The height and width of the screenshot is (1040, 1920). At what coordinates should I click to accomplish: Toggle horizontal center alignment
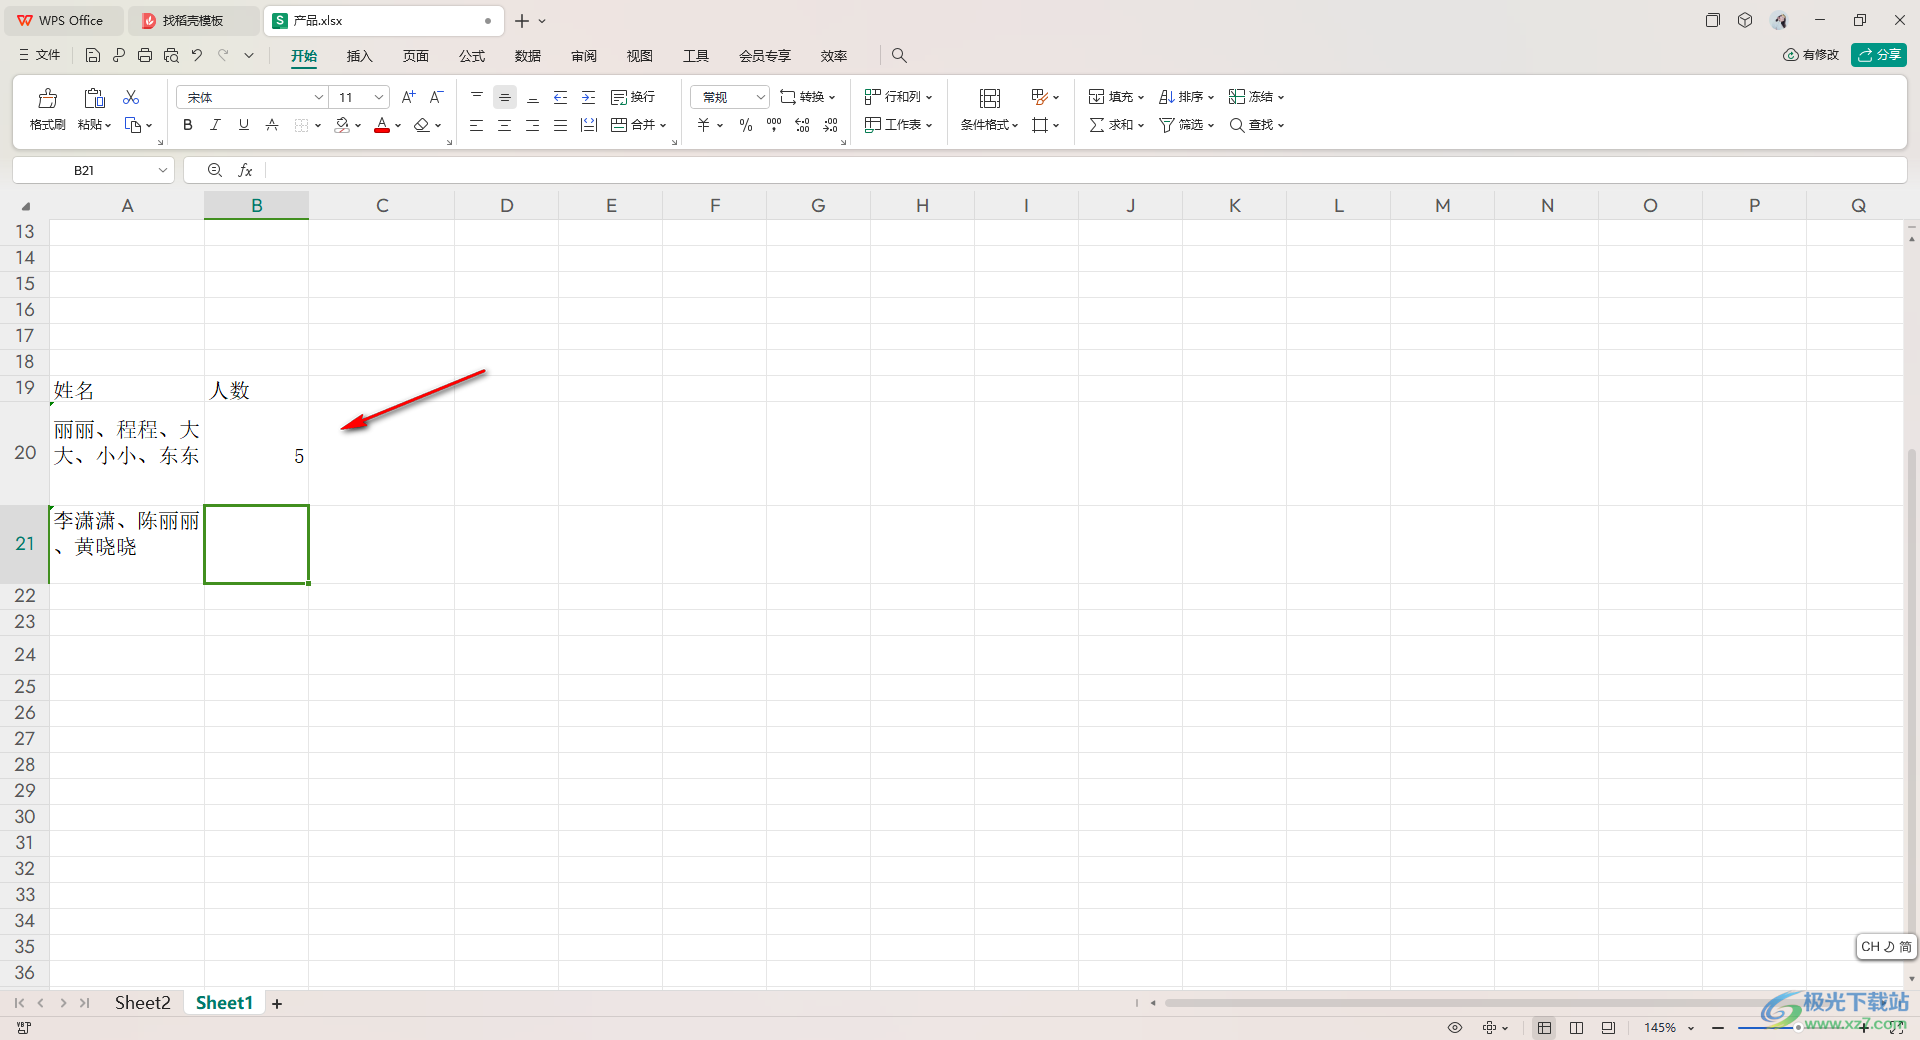click(x=505, y=125)
